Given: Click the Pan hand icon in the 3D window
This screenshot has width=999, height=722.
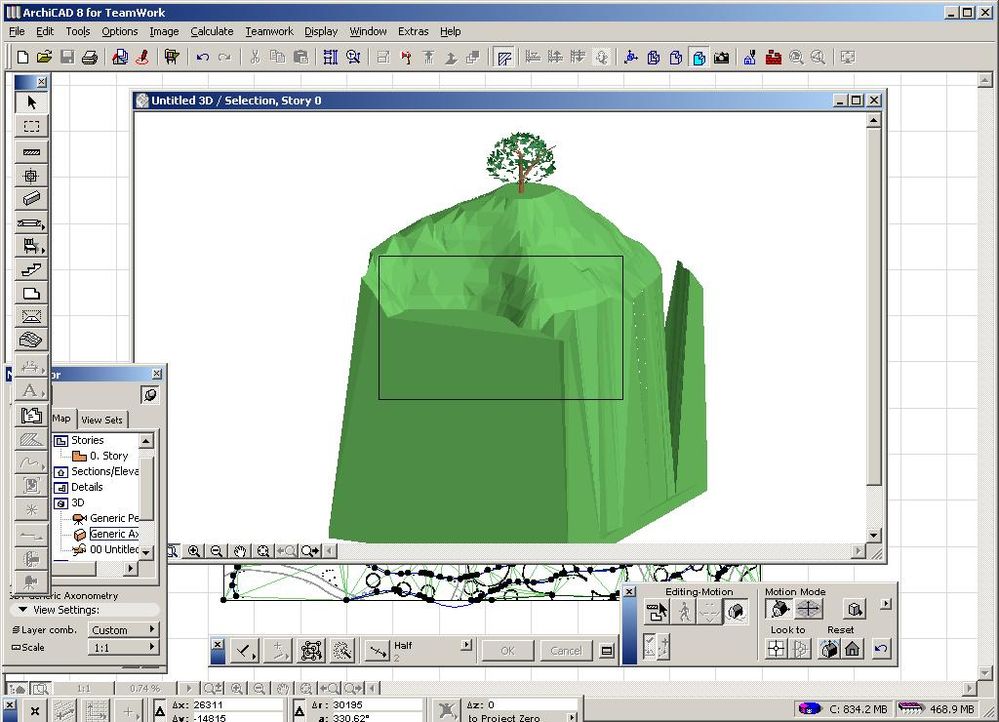Looking at the screenshot, I should pyautogui.click(x=240, y=551).
